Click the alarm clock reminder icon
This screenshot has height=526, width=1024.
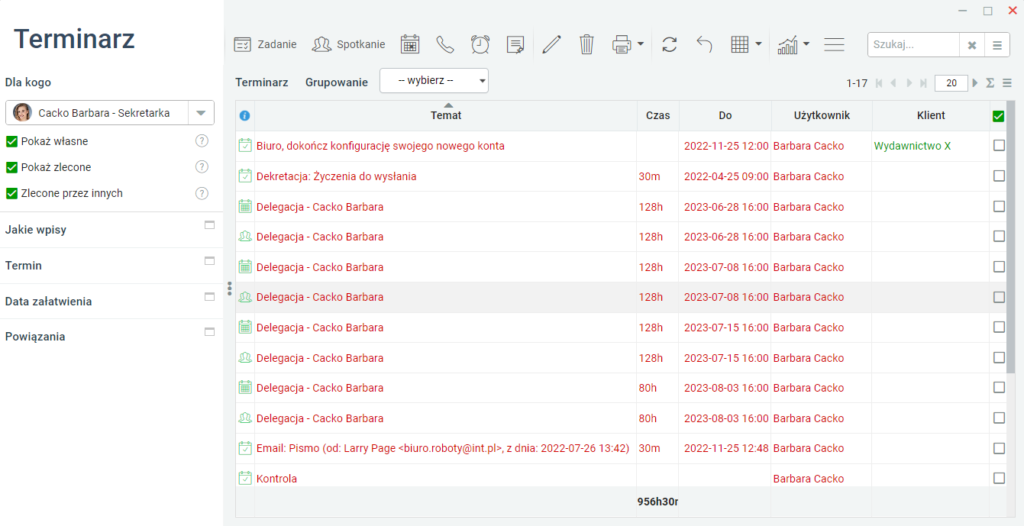coord(481,44)
